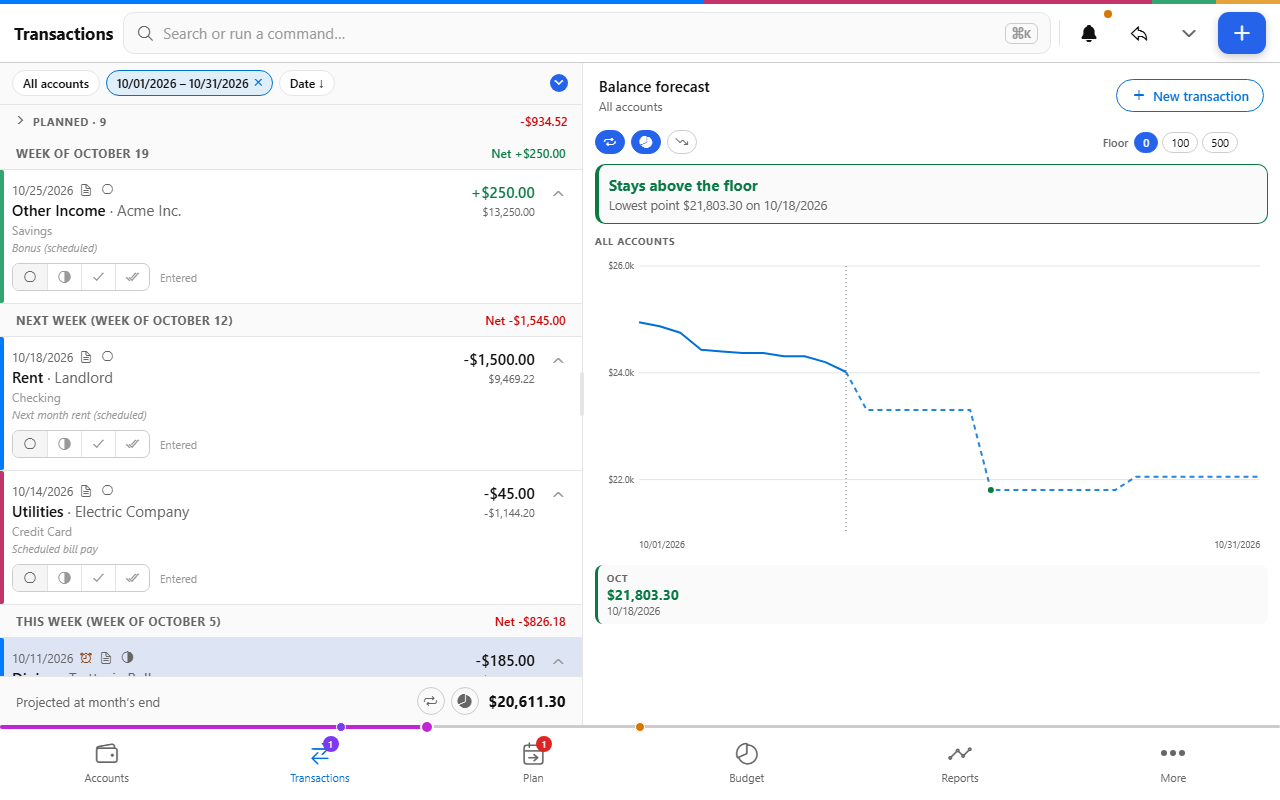This screenshot has width=1280, height=800.
Task: Open the All accounts filter chip
Action: click(56, 84)
